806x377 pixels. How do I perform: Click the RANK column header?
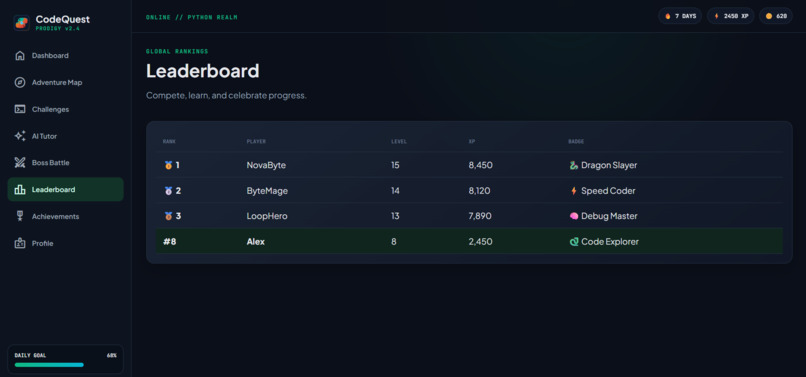(169, 141)
